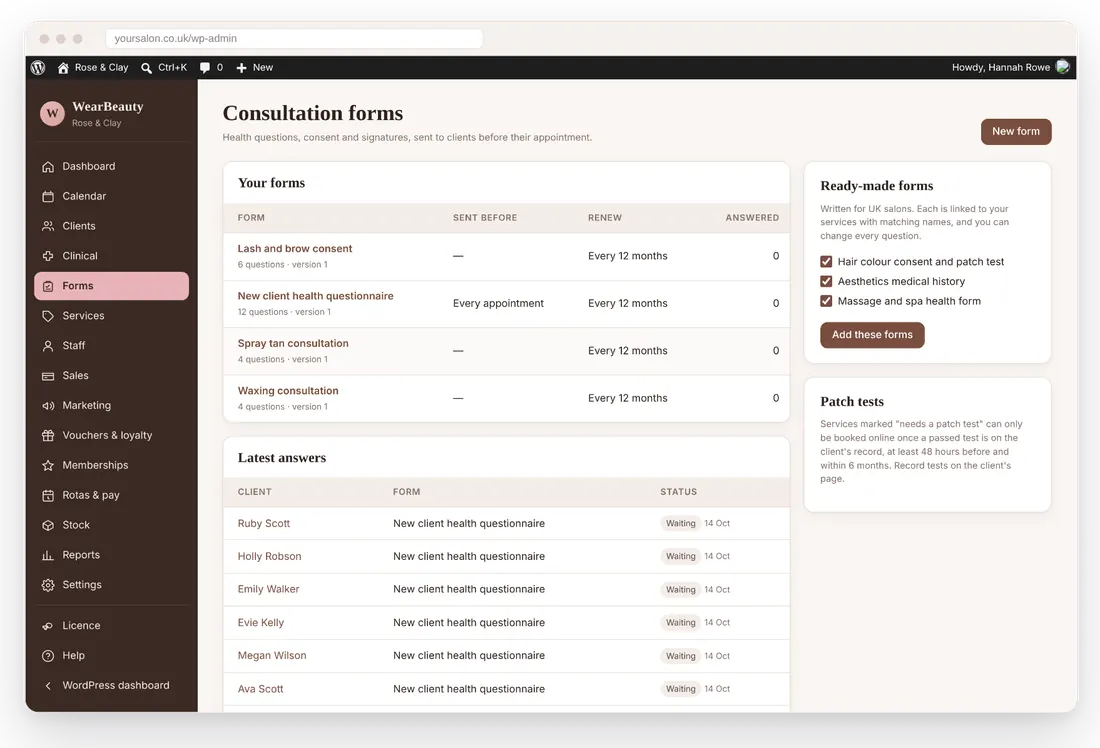Go to the Calendar menu label
The width and height of the screenshot is (1100, 748).
(84, 196)
